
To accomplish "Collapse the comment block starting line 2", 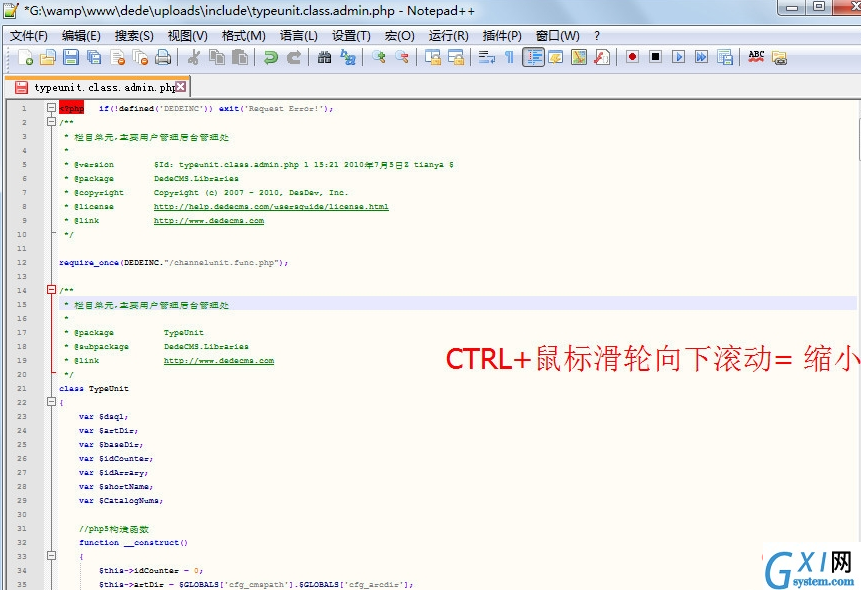I will click(51, 121).
